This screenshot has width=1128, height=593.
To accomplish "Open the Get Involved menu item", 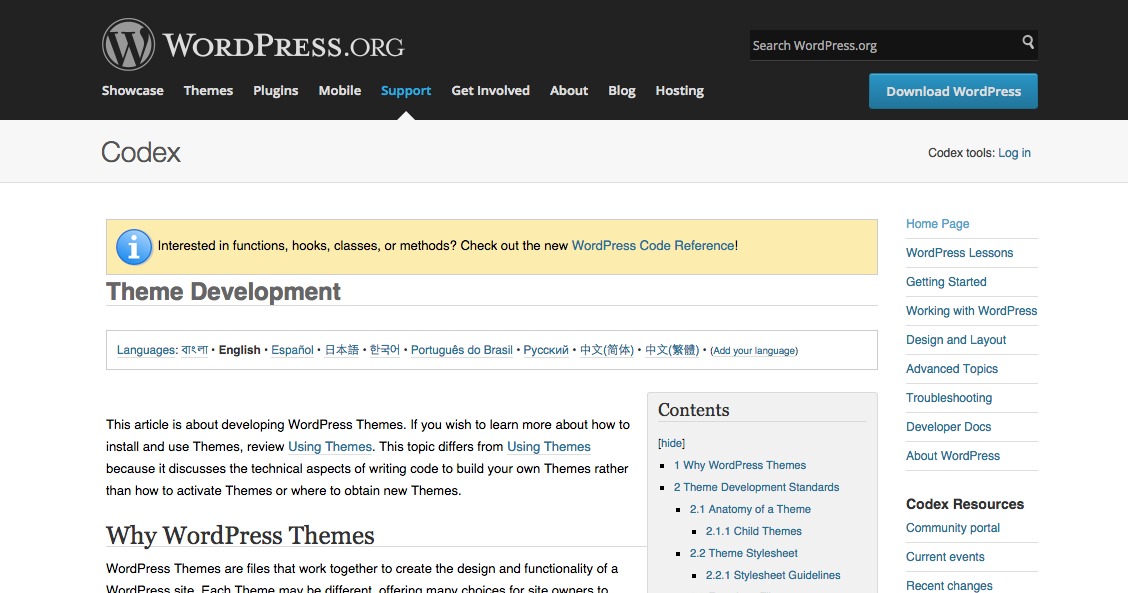I will tap(491, 91).
